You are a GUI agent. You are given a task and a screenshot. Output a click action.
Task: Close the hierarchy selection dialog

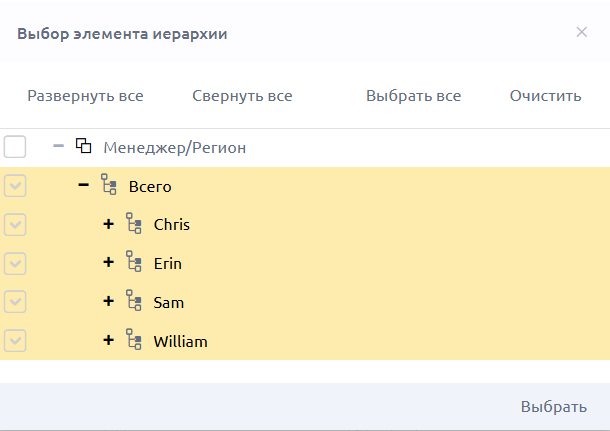(582, 32)
